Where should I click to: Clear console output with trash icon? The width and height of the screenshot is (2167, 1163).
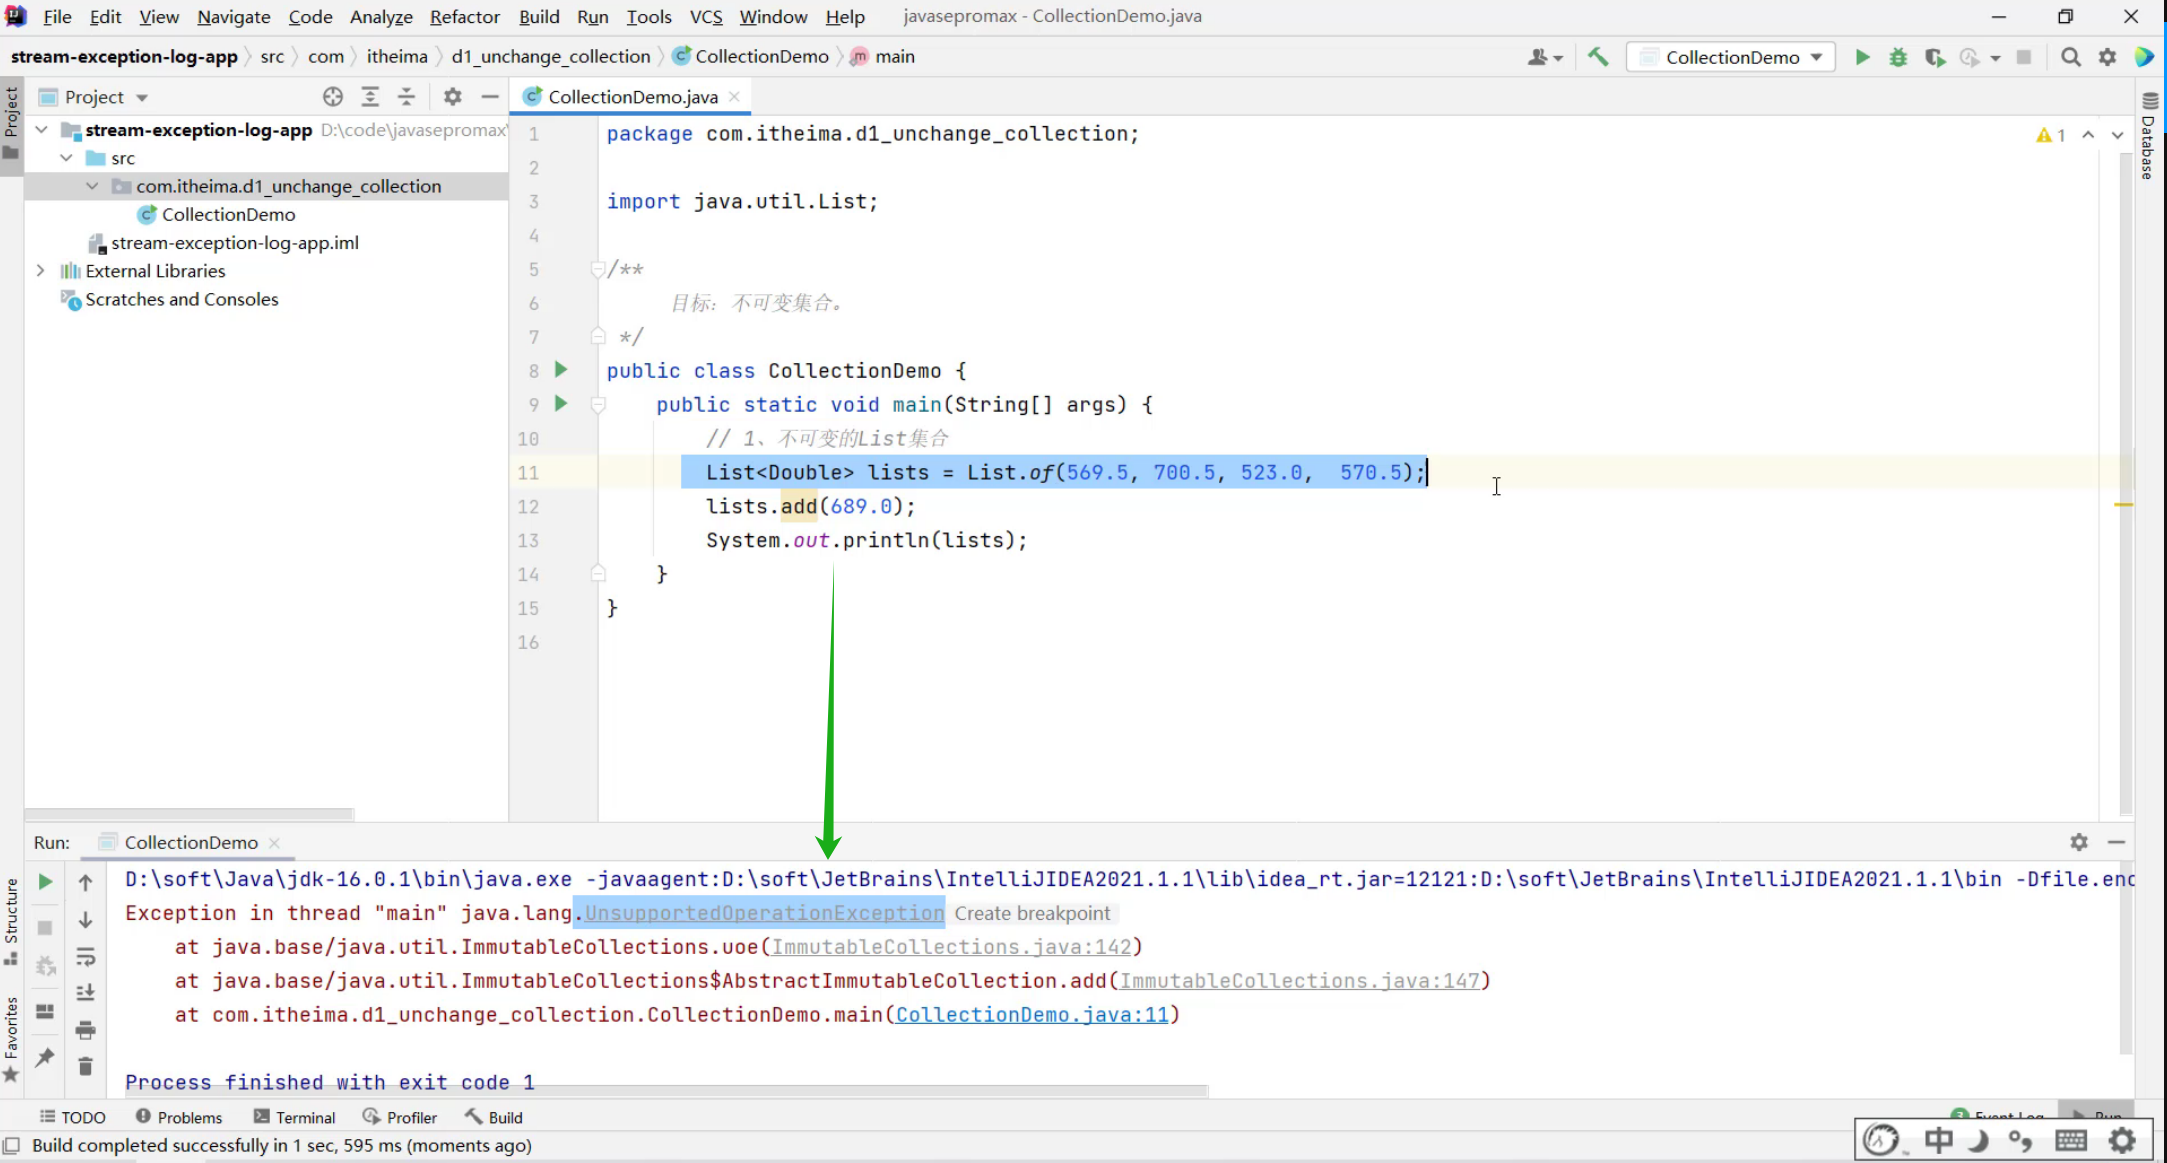coord(86,1067)
